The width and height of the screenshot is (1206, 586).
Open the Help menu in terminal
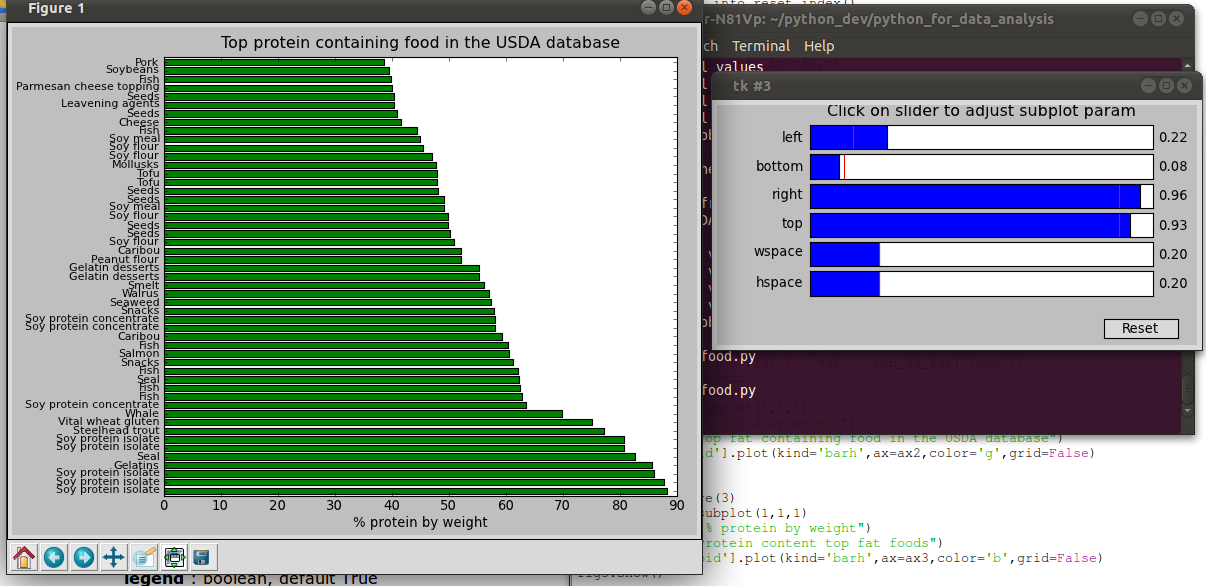818,46
